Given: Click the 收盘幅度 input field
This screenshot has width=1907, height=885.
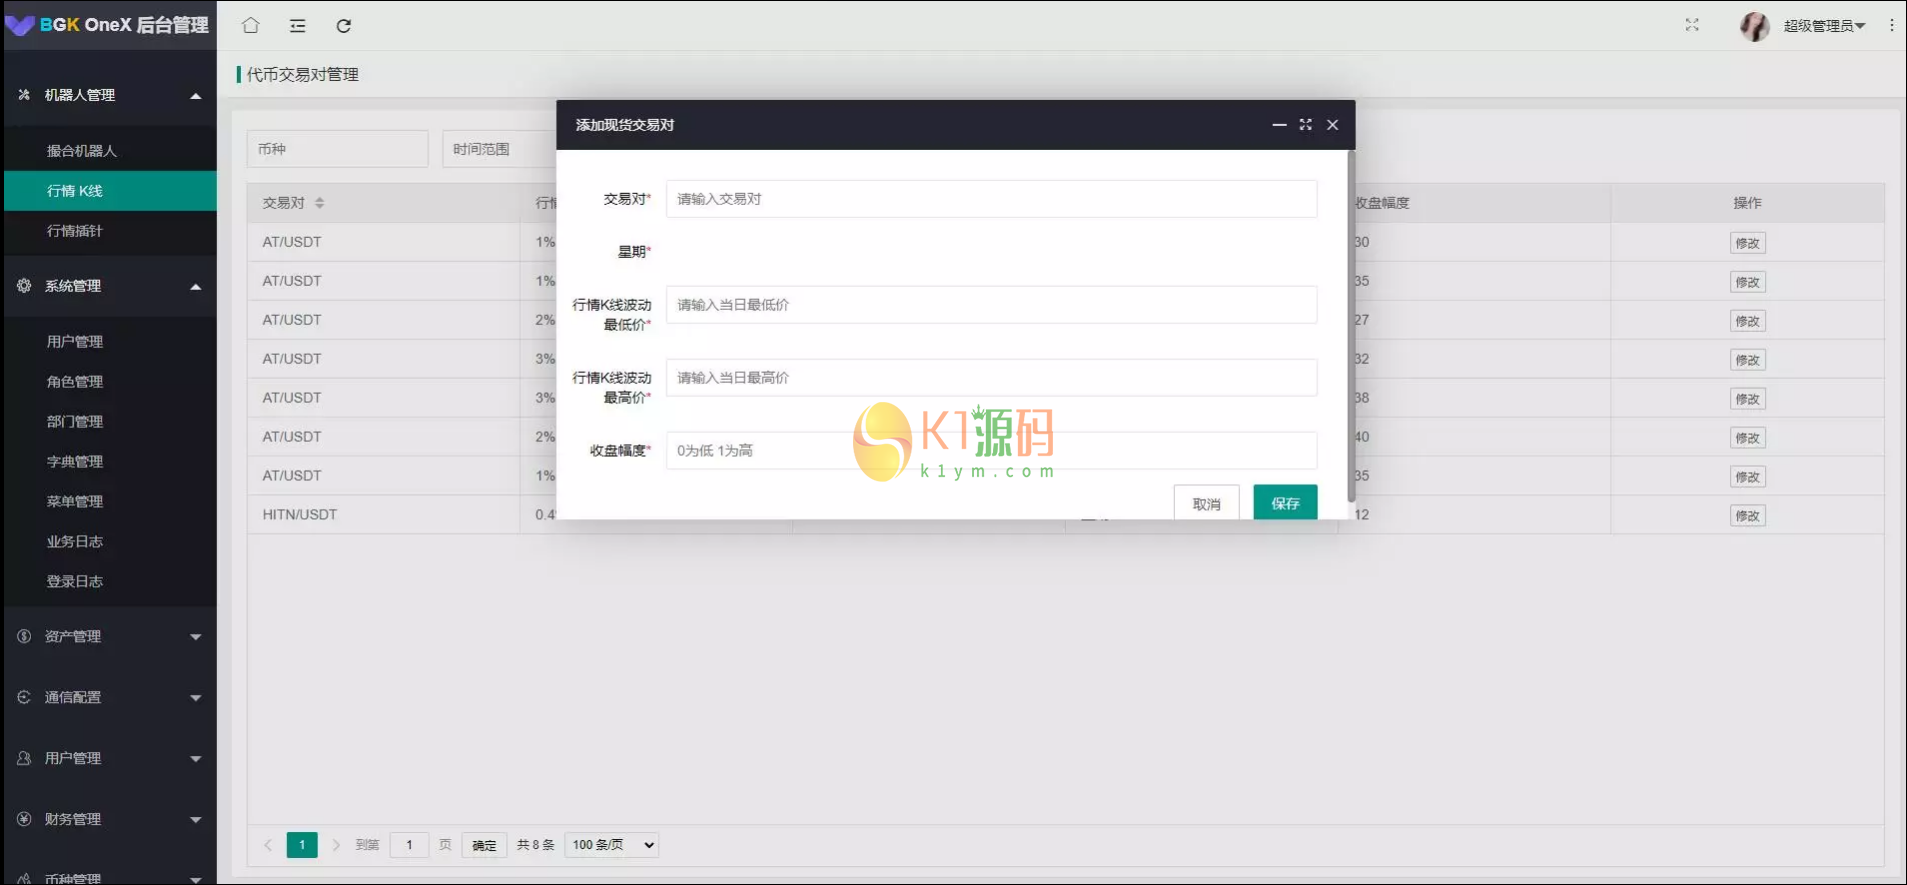Looking at the screenshot, I should (992, 451).
